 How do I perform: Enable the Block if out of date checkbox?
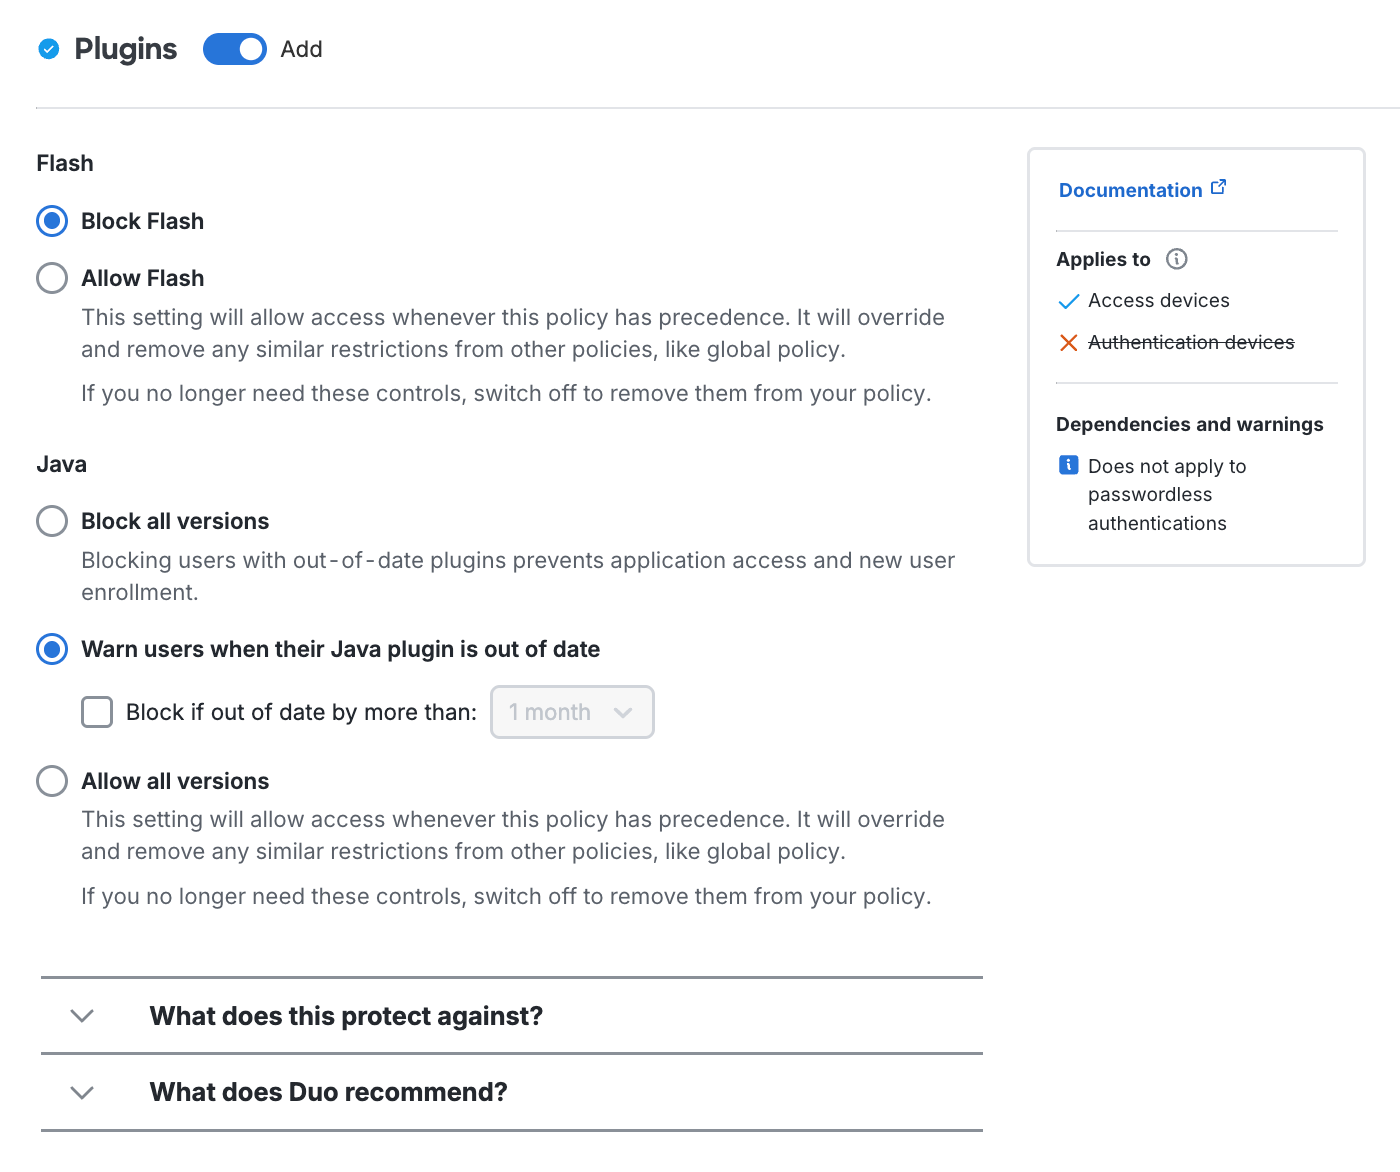point(97,712)
